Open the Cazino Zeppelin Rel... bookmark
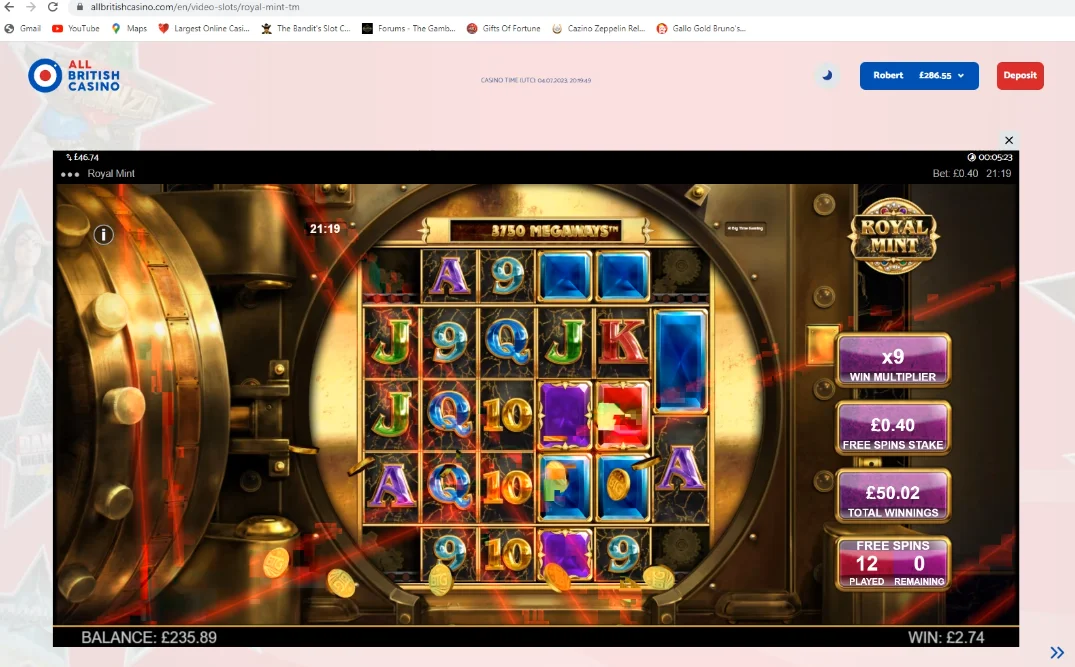Image resolution: width=1075 pixels, height=667 pixels. click(x=599, y=28)
